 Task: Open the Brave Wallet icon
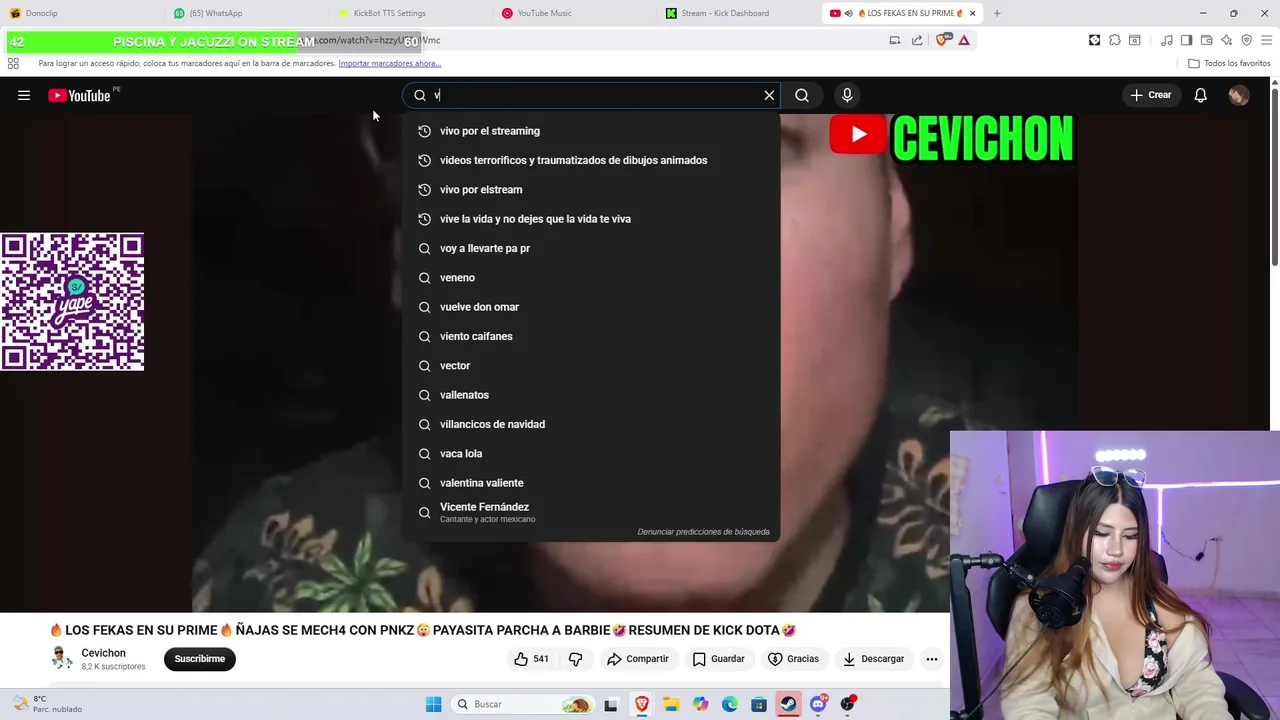(x=1207, y=40)
